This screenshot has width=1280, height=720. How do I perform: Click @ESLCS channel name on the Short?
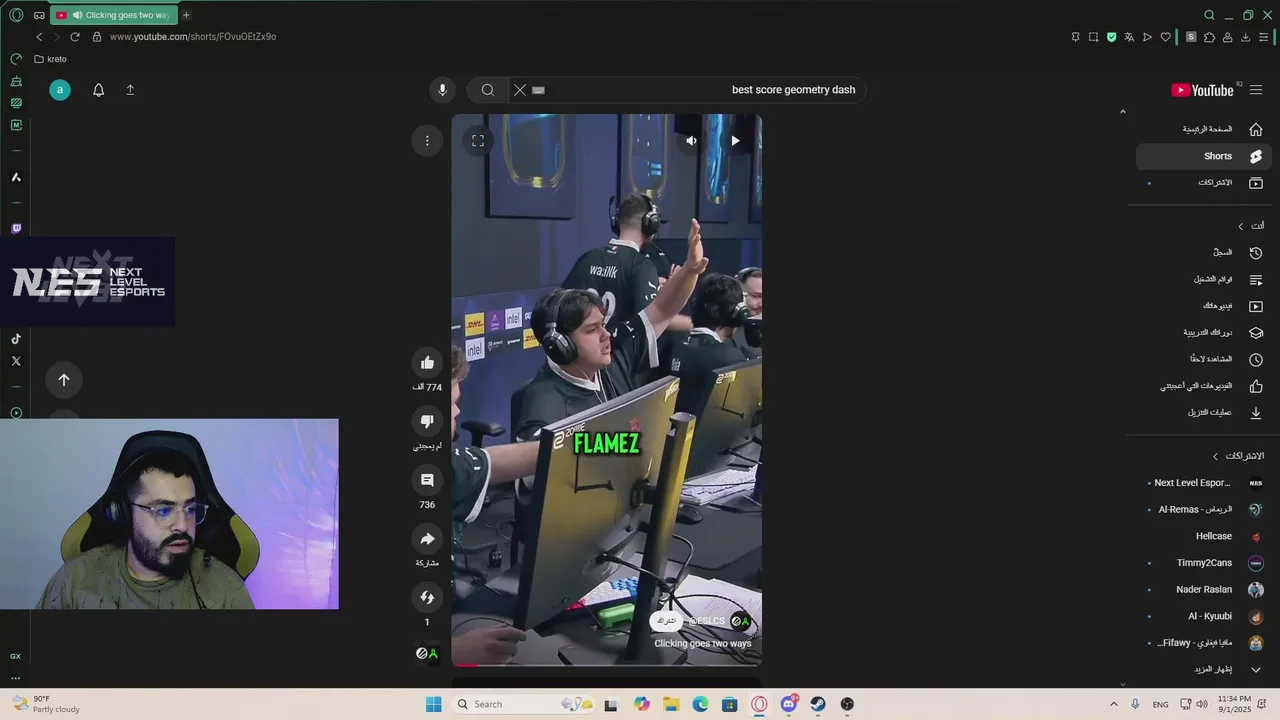707,621
